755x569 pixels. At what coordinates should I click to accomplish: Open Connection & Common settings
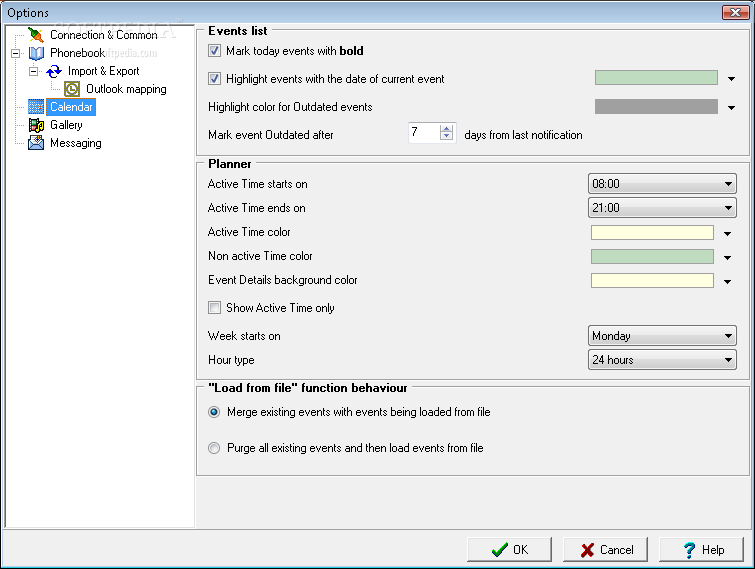[104, 35]
